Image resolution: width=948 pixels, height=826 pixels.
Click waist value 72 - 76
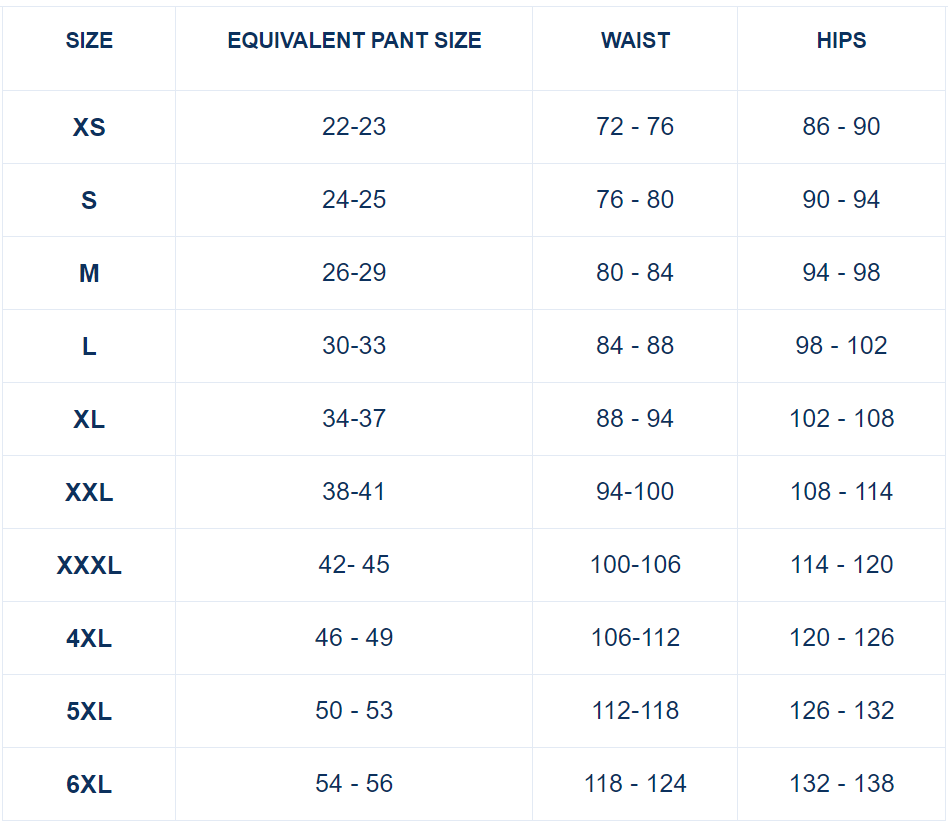tap(635, 126)
